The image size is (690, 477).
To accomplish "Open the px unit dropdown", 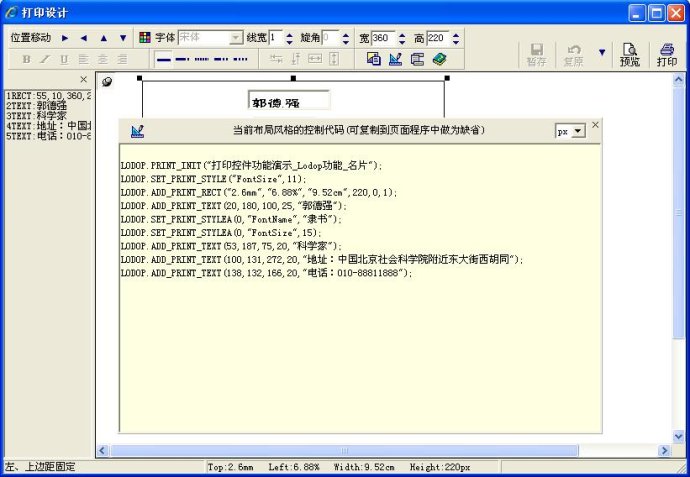I will click(570, 131).
